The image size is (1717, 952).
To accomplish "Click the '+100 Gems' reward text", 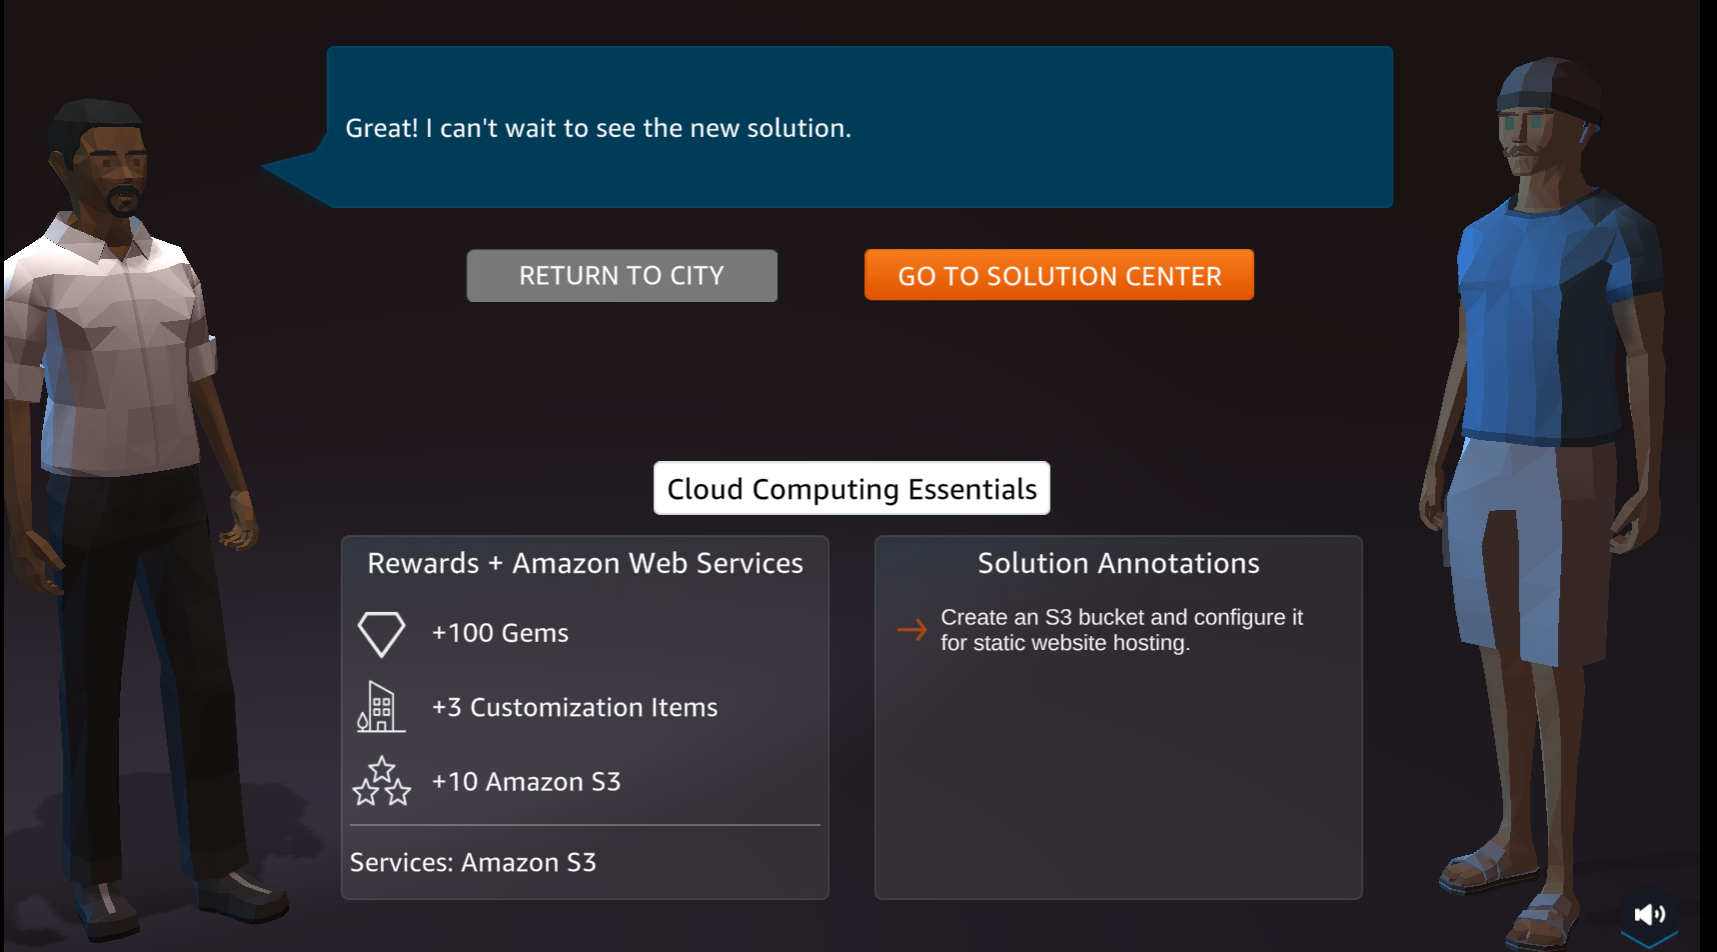I will [x=500, y=633].
